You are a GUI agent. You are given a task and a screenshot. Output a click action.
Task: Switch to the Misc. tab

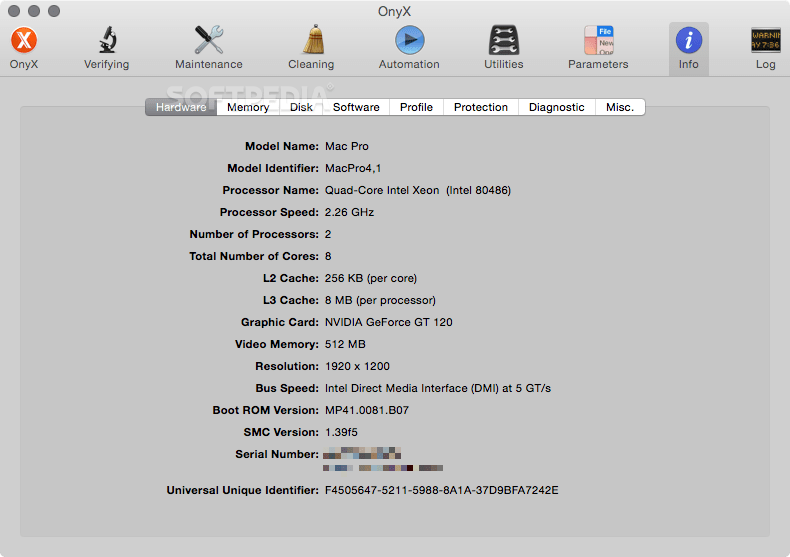pyautogui.click(x=620, y=107)
